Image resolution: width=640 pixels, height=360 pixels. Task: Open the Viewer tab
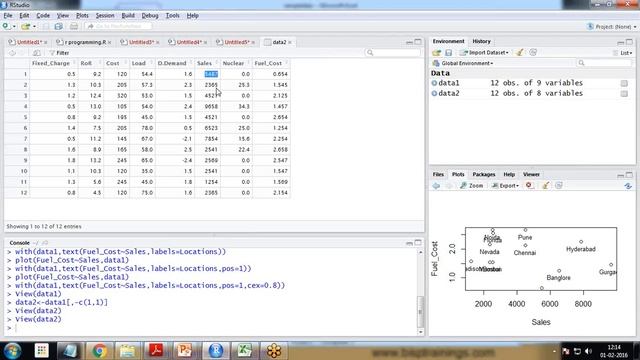tap(531, 174)
